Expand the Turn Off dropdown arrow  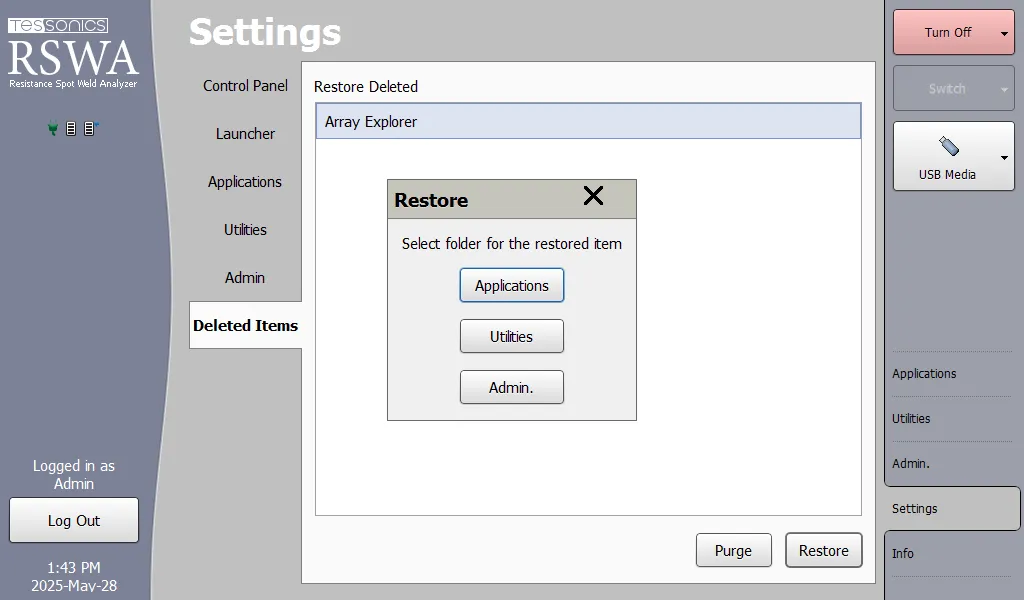tap(1003, 33)
